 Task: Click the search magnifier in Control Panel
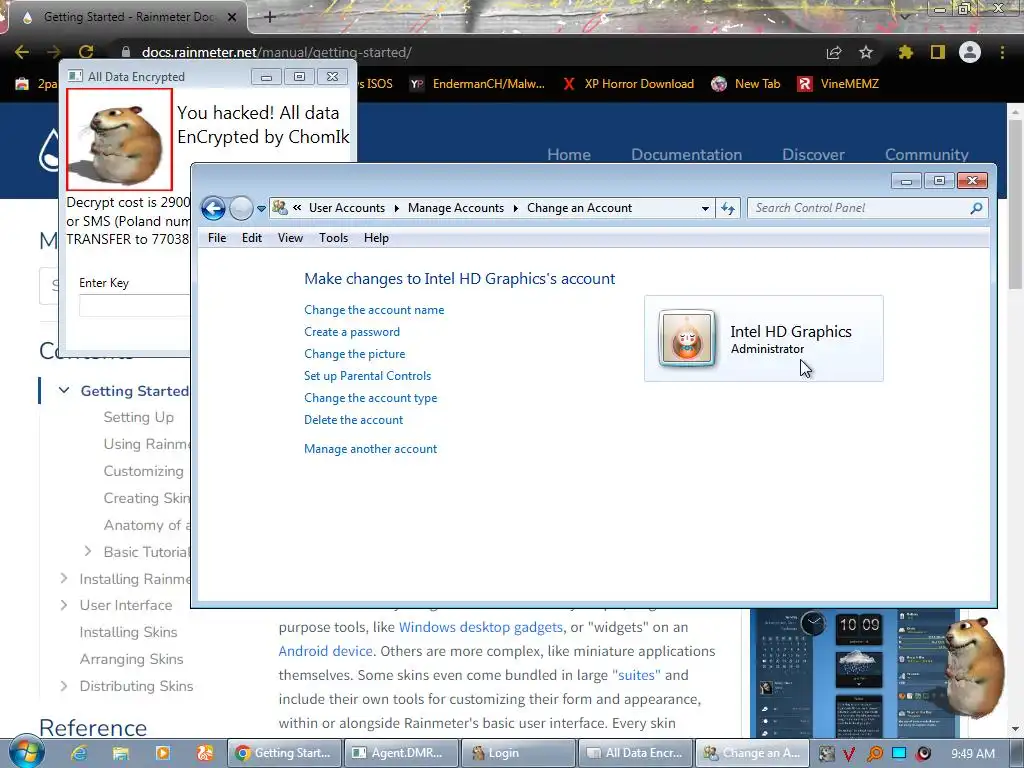pos(976,208)
